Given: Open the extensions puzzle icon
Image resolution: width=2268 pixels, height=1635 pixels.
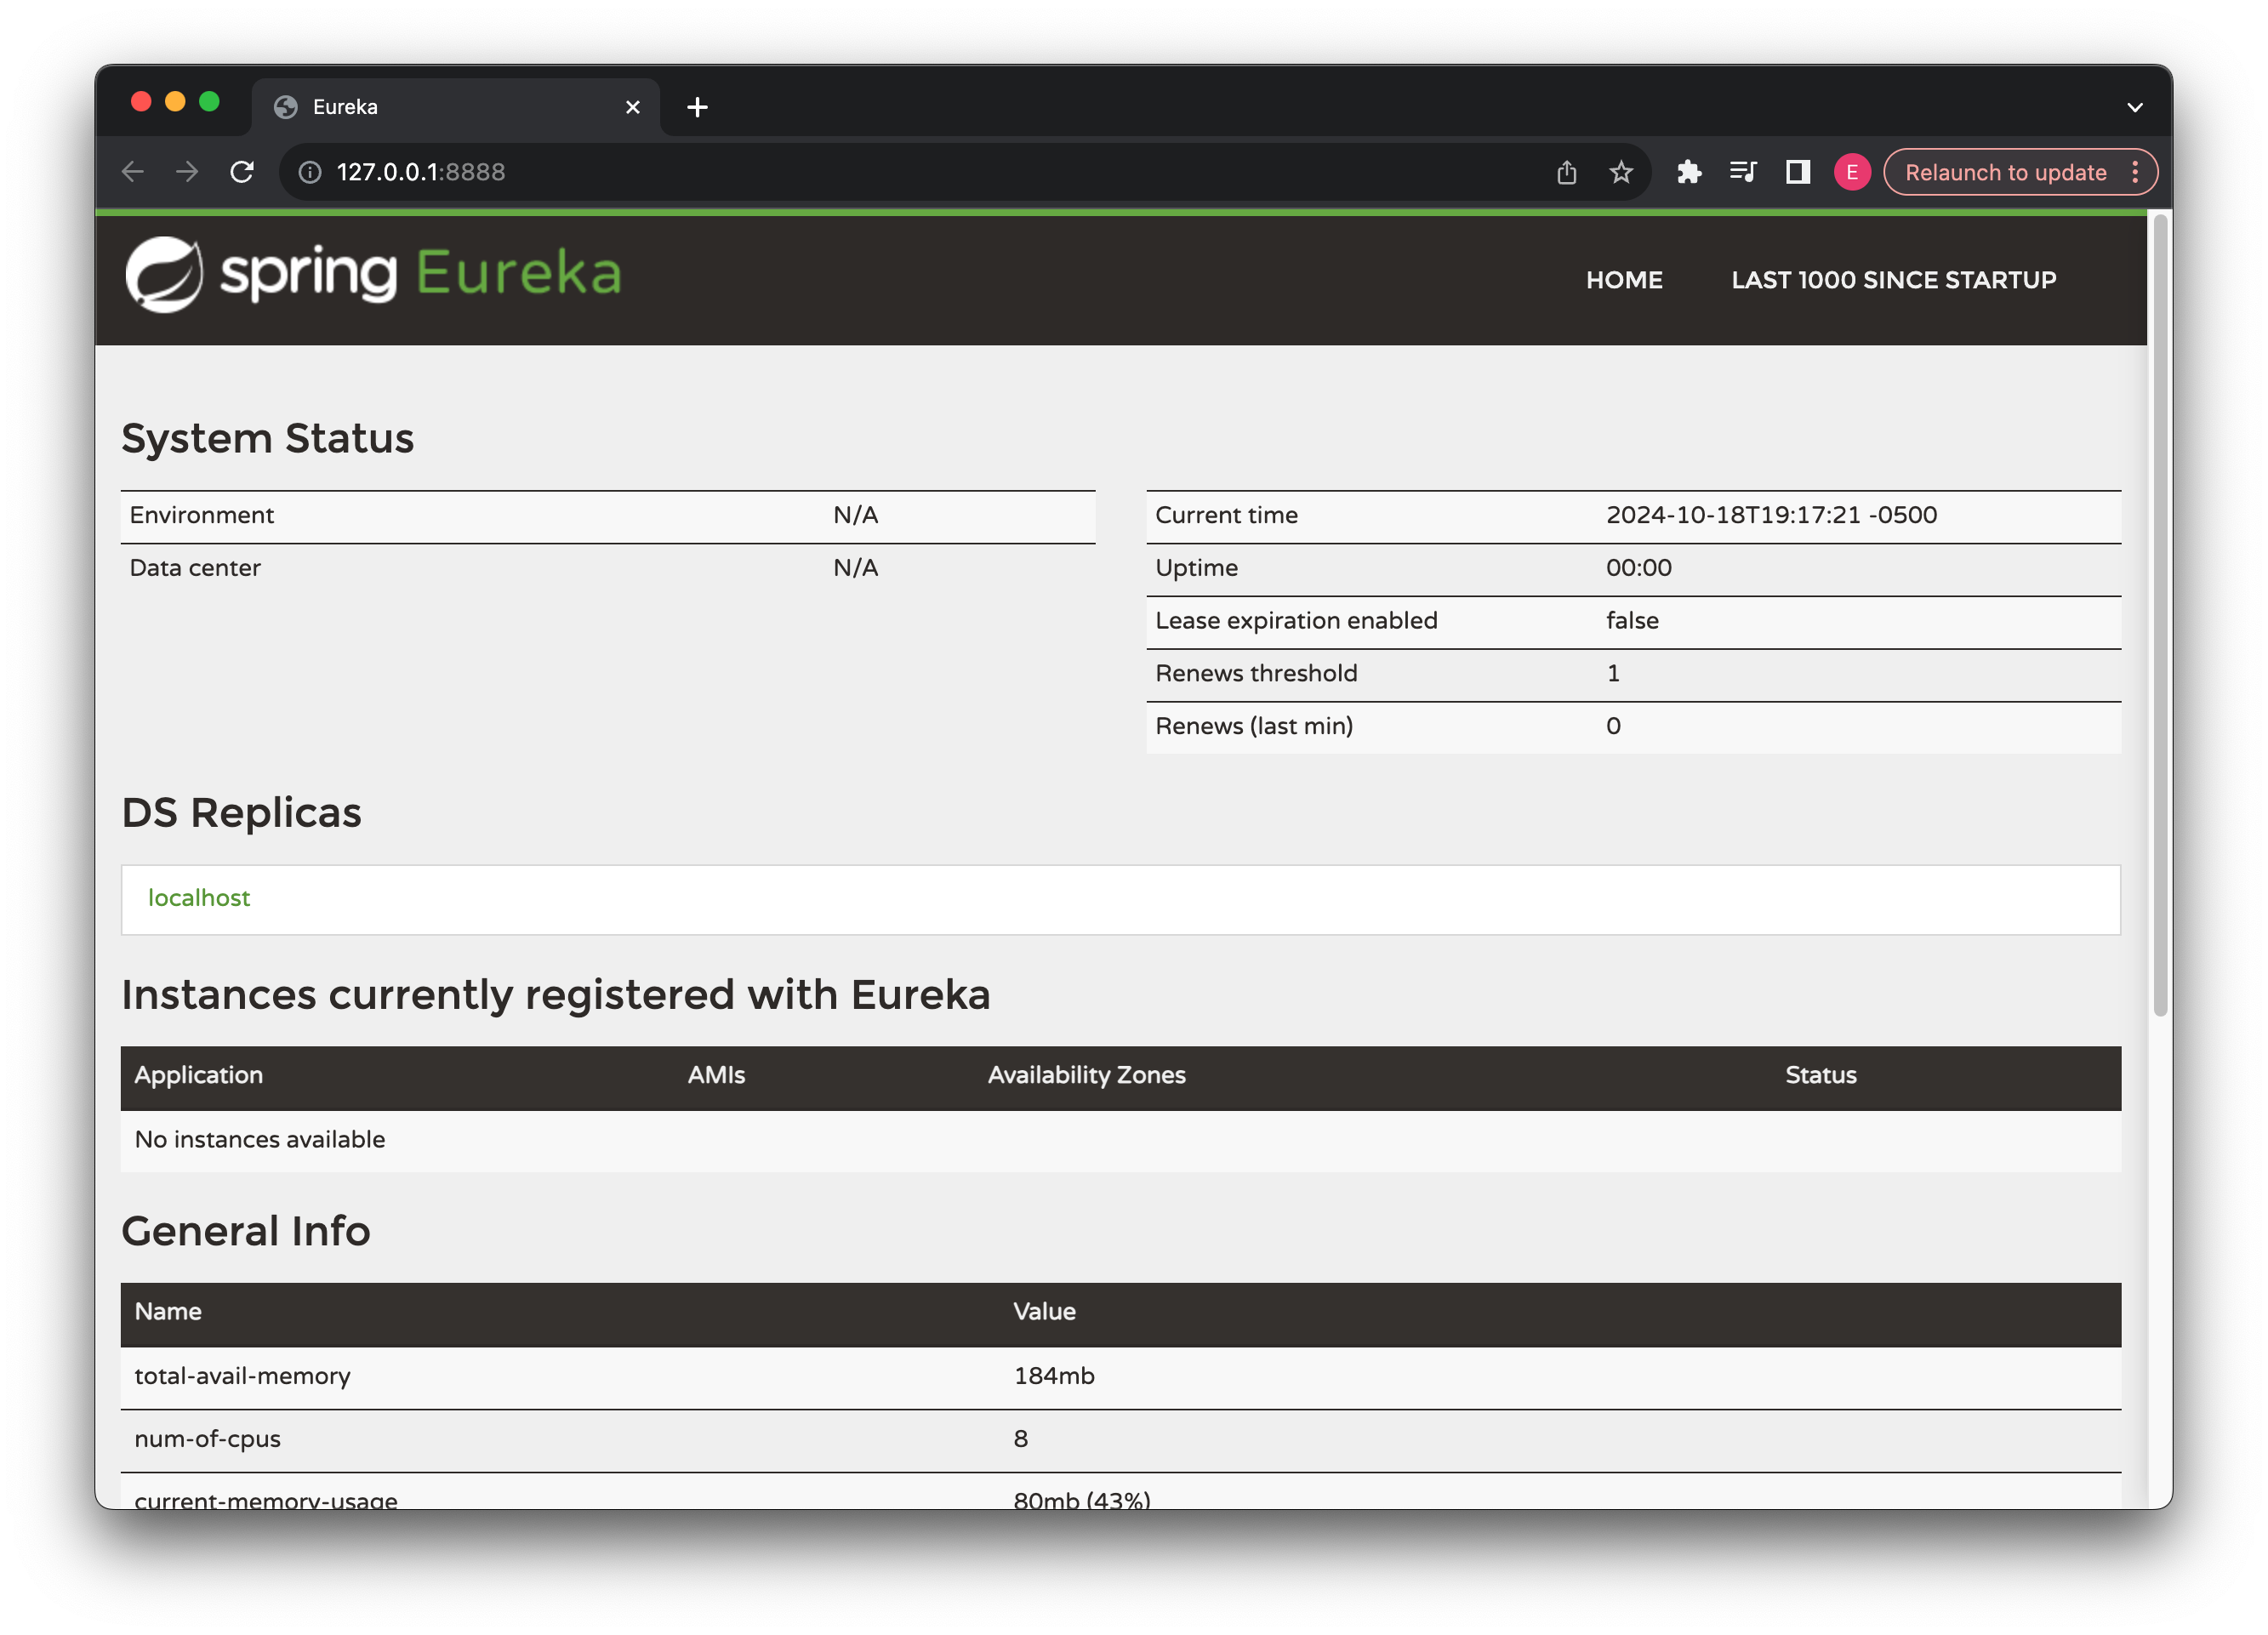Looking at the screenshot, I should pos(1689,172).
